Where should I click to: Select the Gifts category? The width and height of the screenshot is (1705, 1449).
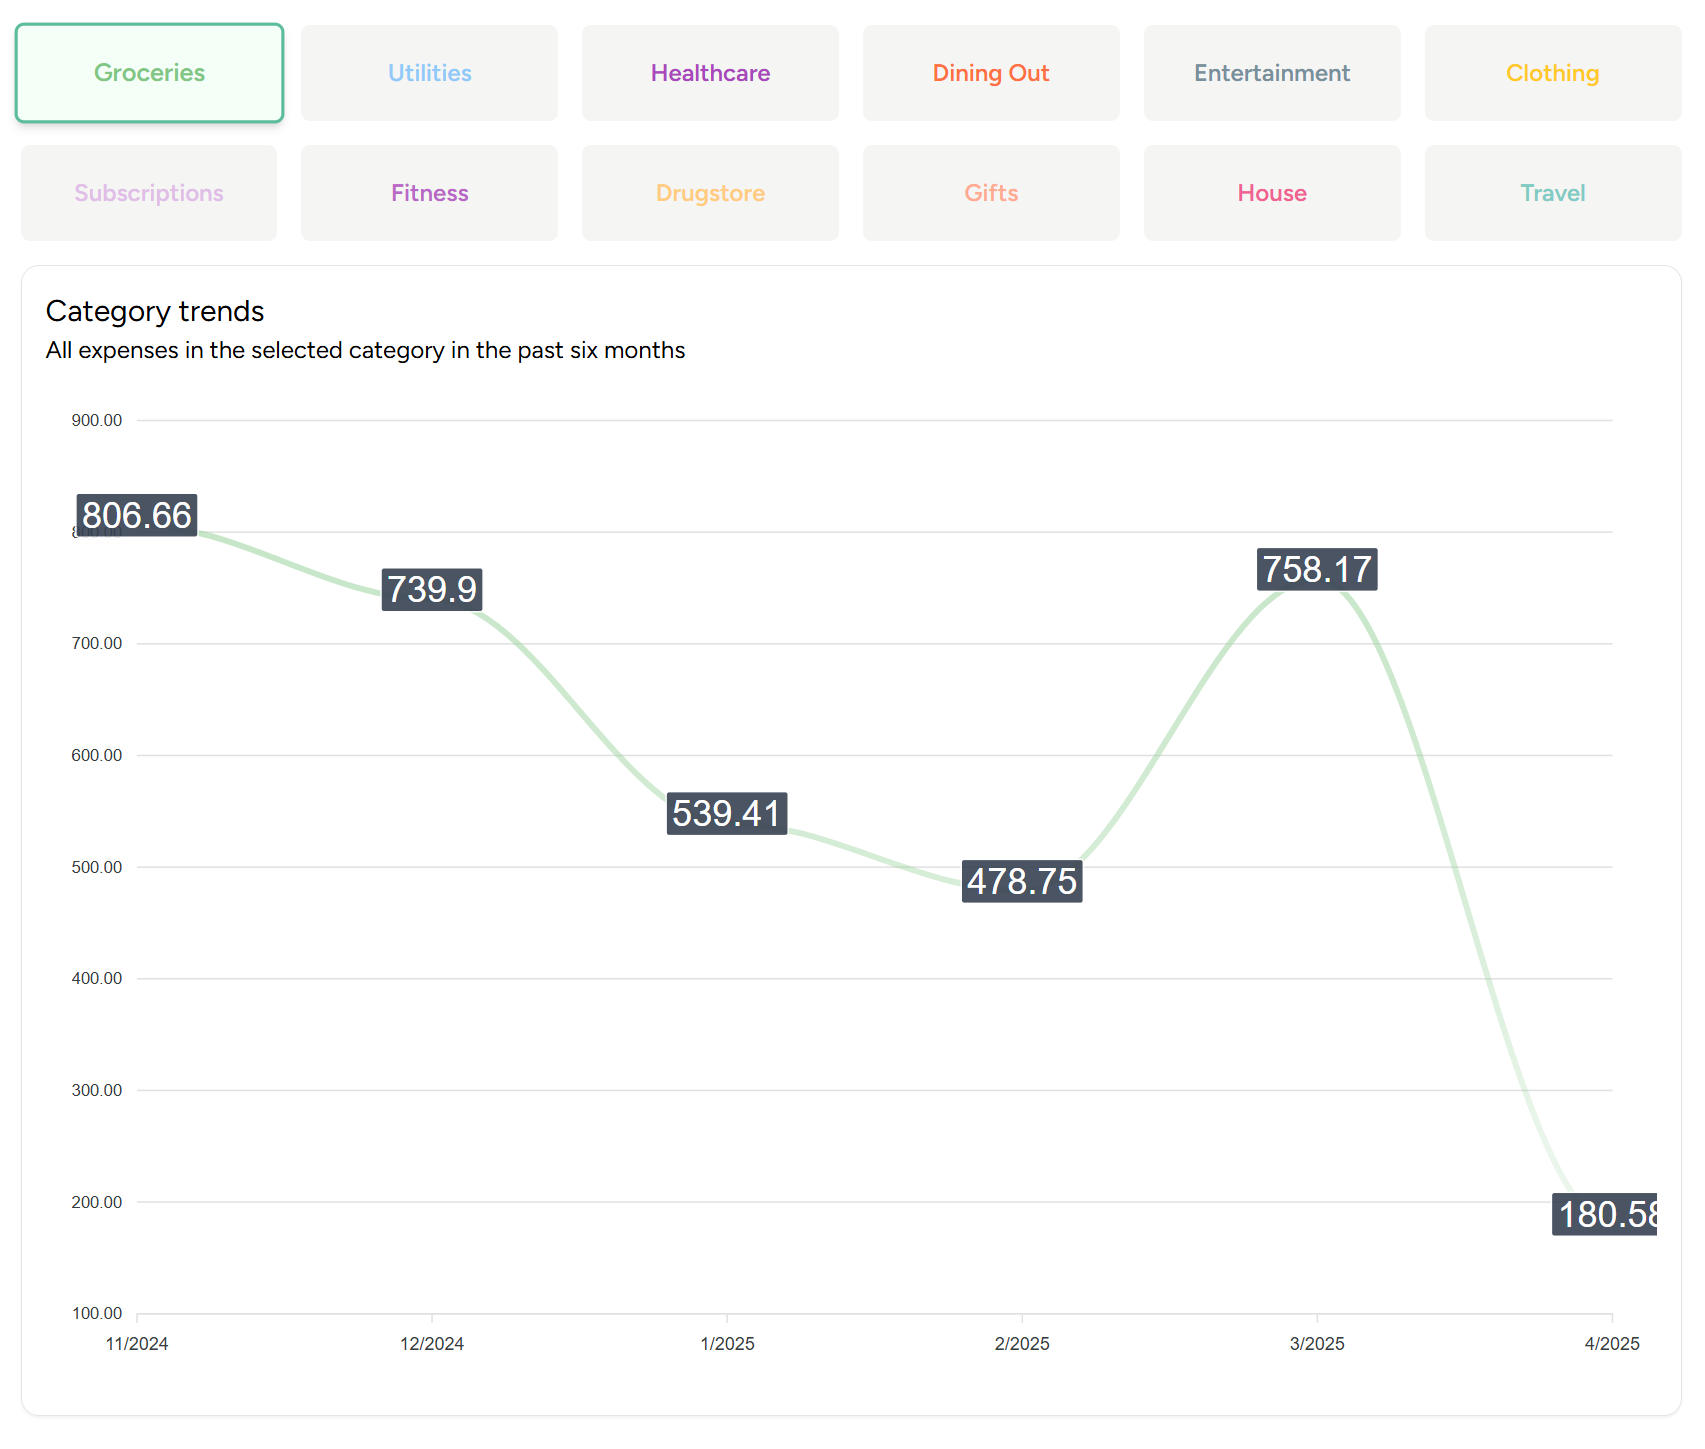[990, 192]
